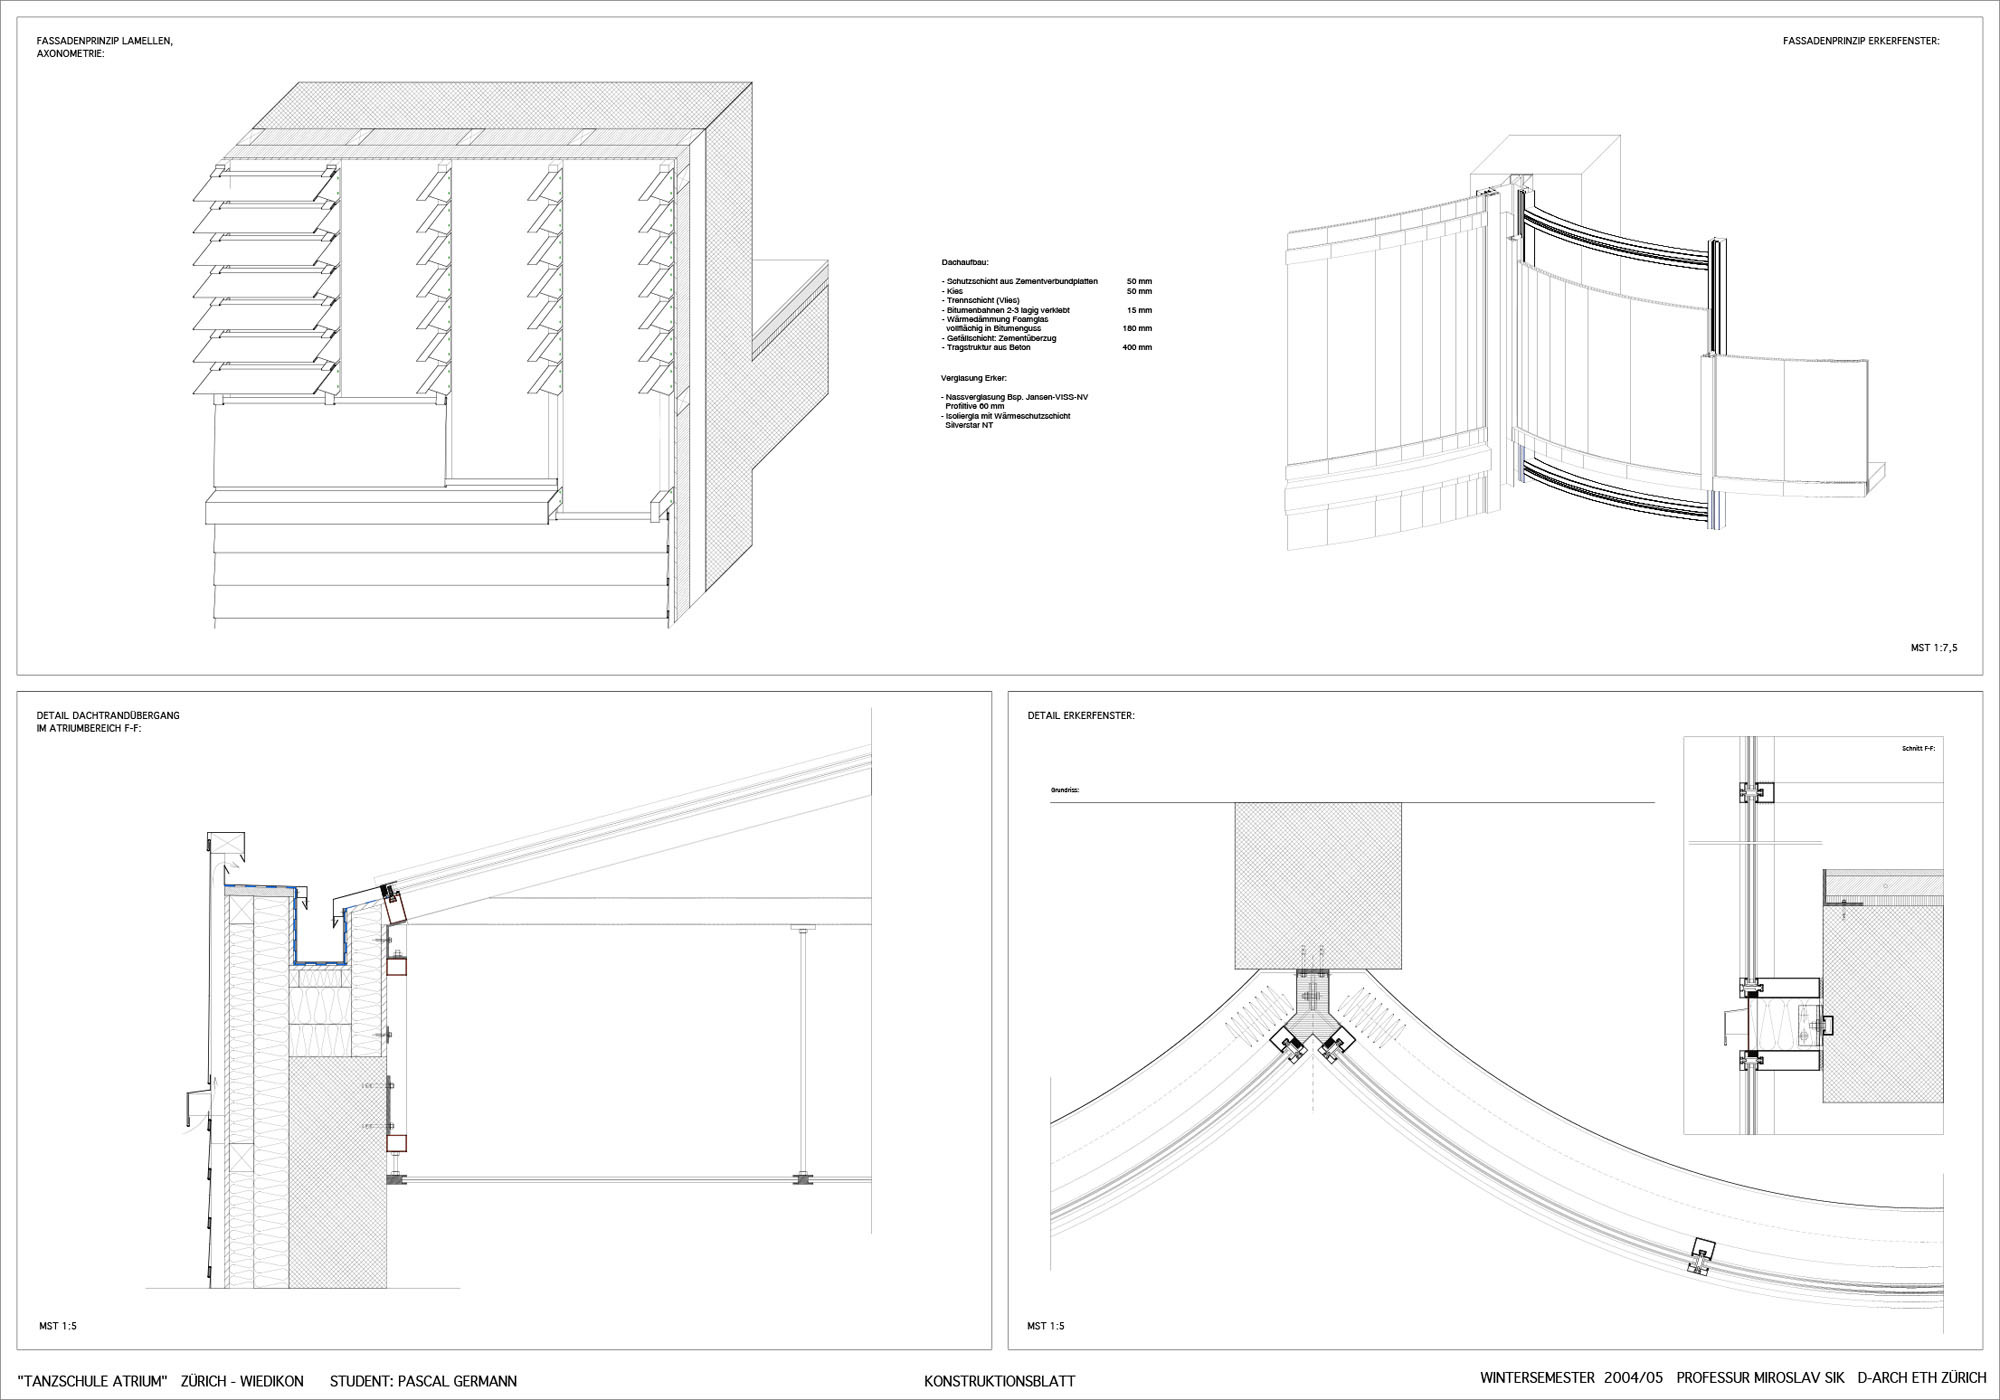Click 'MST 1:5' in Erkerfenster panel
This screenshot has height=1400, width=2000.
(1045, 1326)
